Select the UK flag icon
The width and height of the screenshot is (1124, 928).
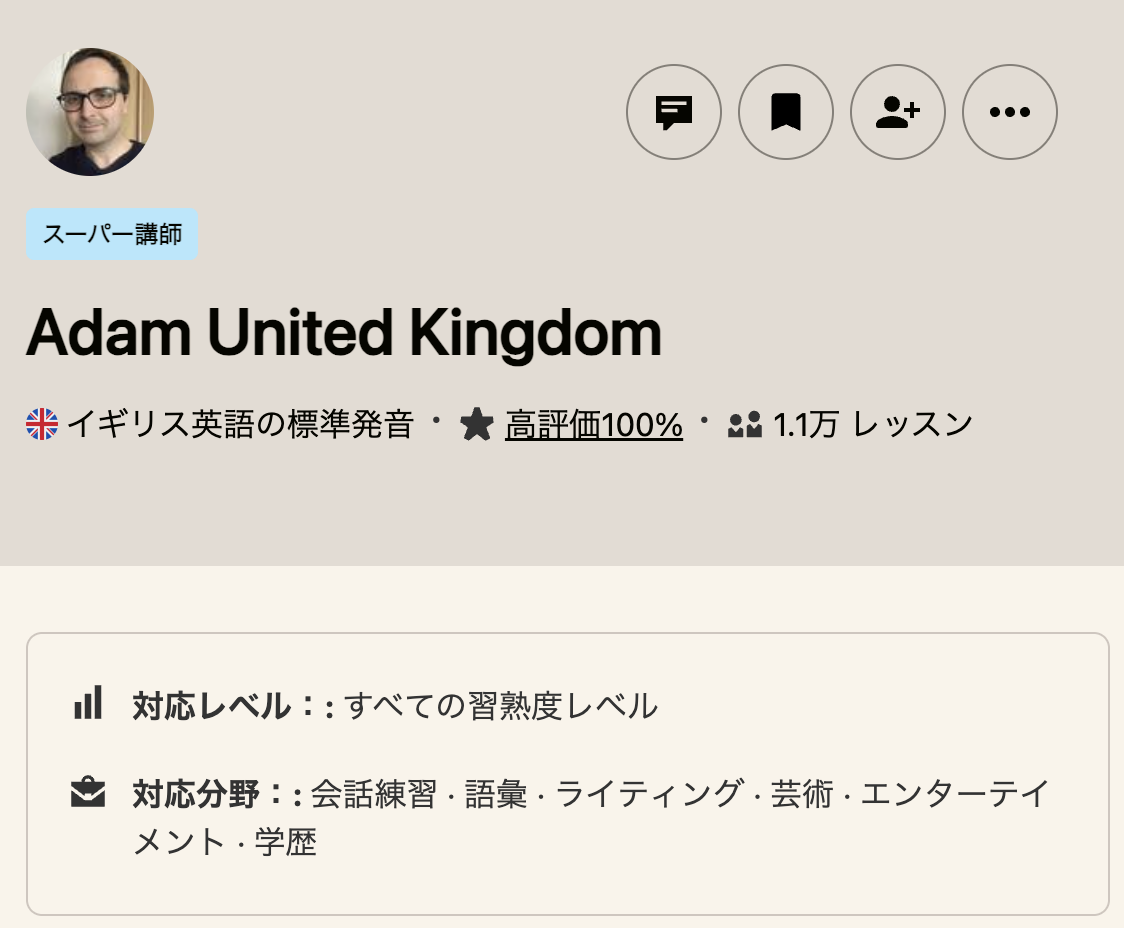41,423
